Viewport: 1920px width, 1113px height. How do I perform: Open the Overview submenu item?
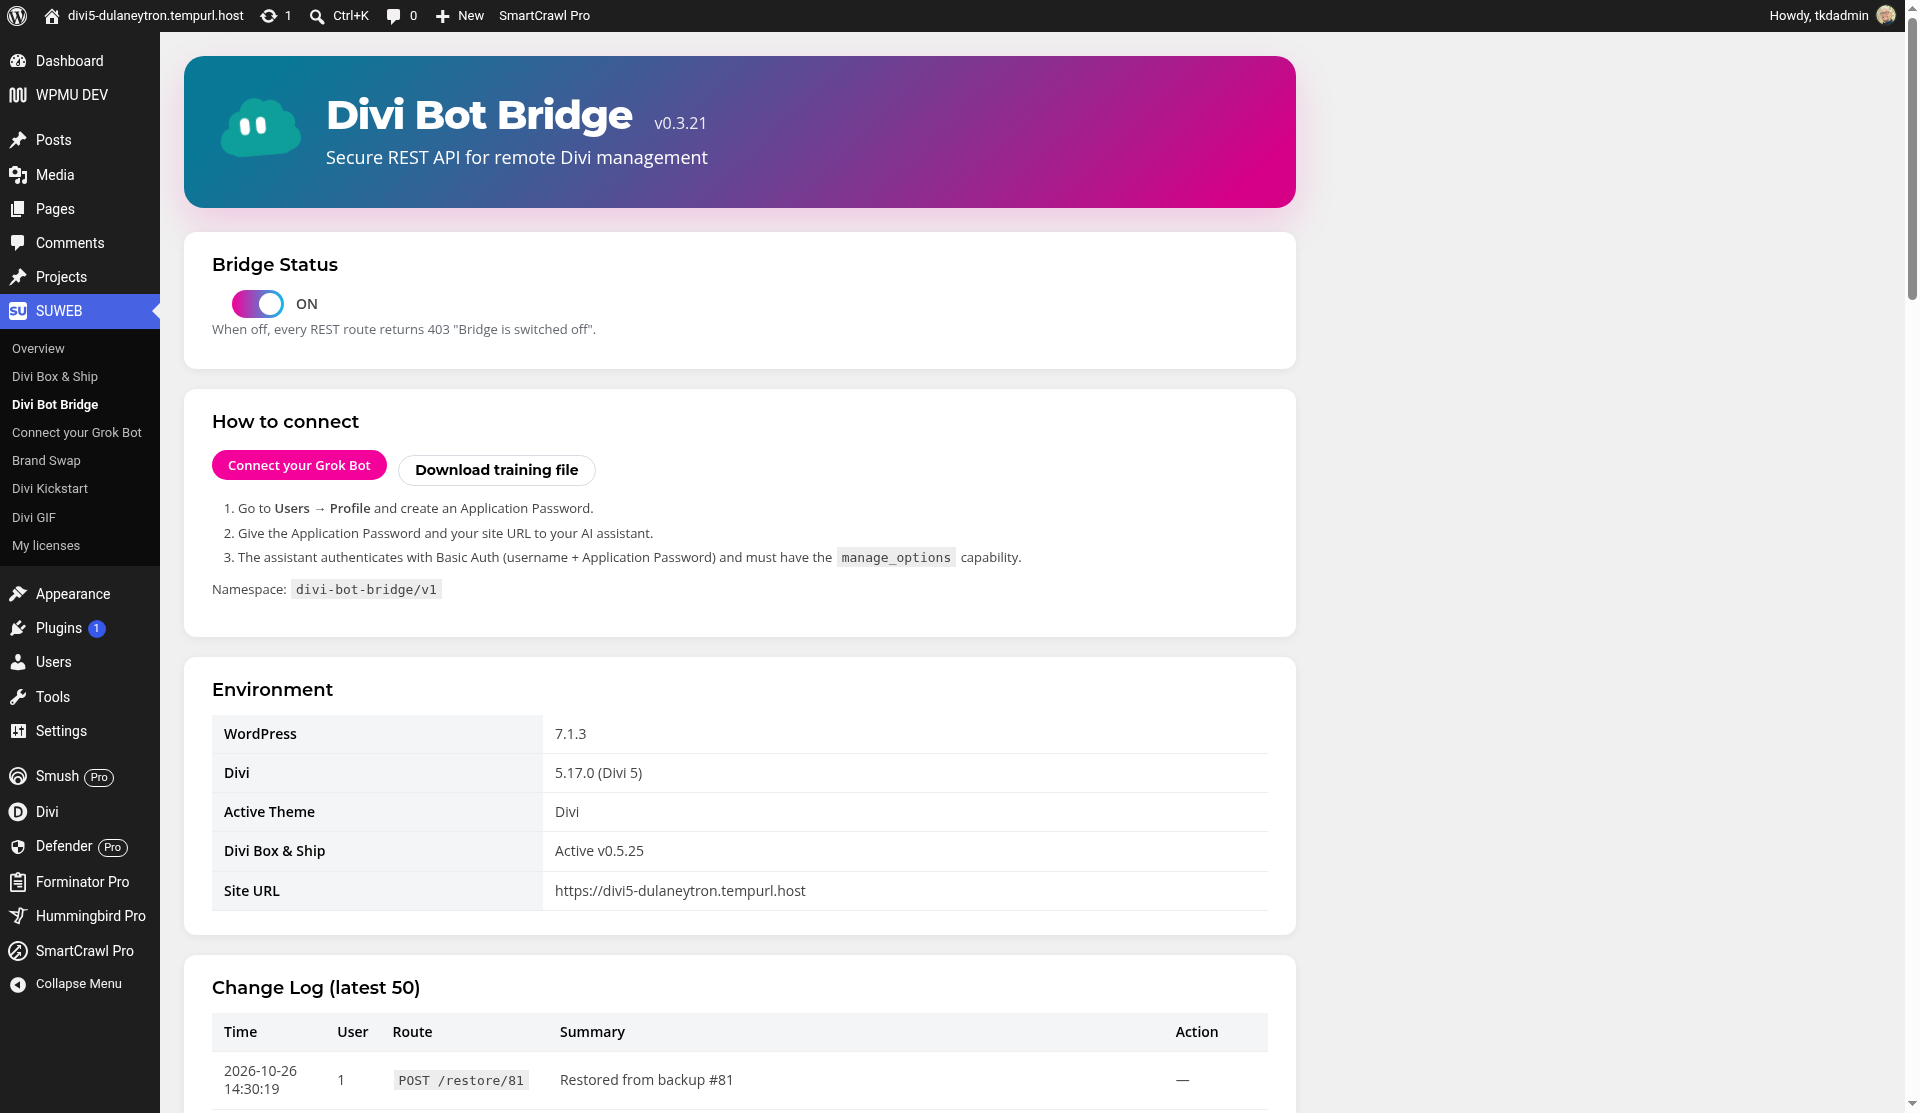pos(38,349)
